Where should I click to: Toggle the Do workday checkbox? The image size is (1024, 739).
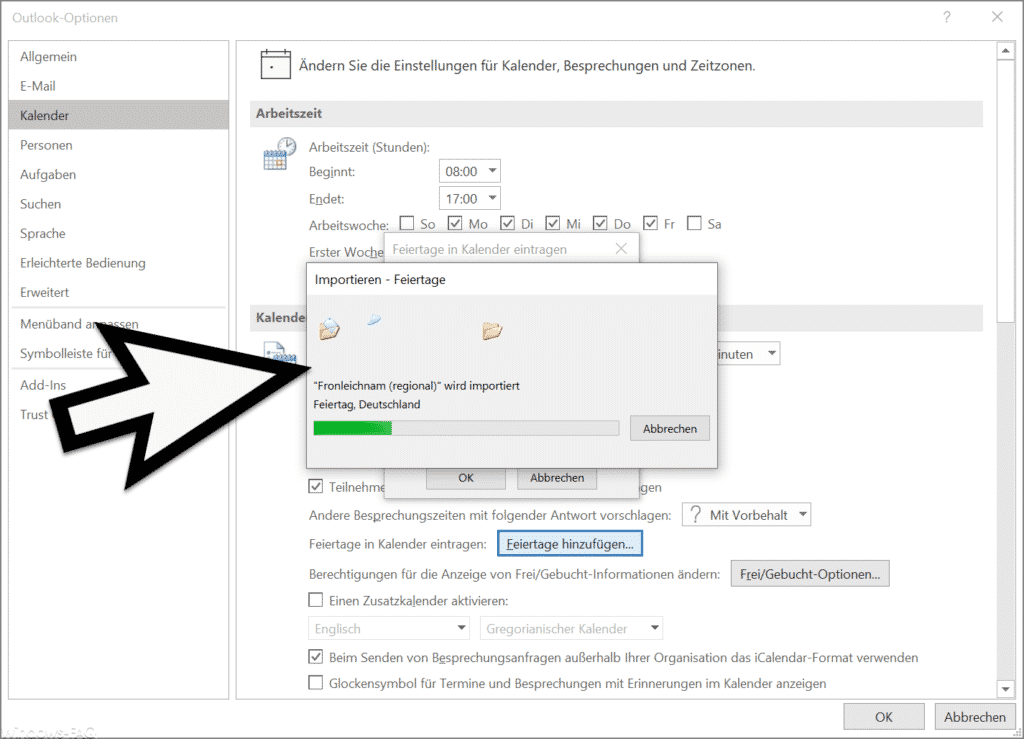pyautogui.click(x=600, y=224)
